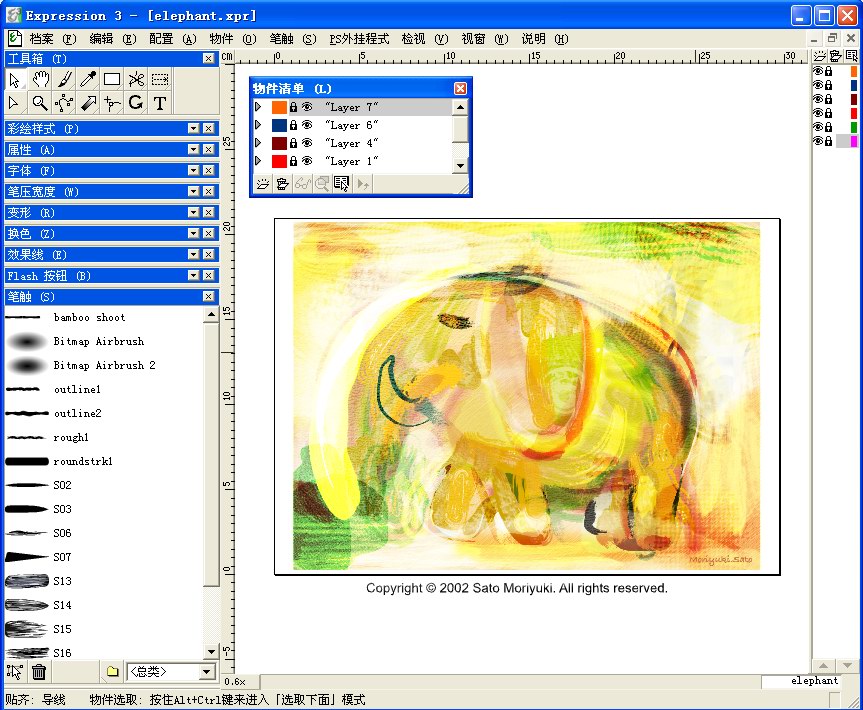Select the paintbrush tool
The height and width of the screenshot is (710, 863).
64,79
